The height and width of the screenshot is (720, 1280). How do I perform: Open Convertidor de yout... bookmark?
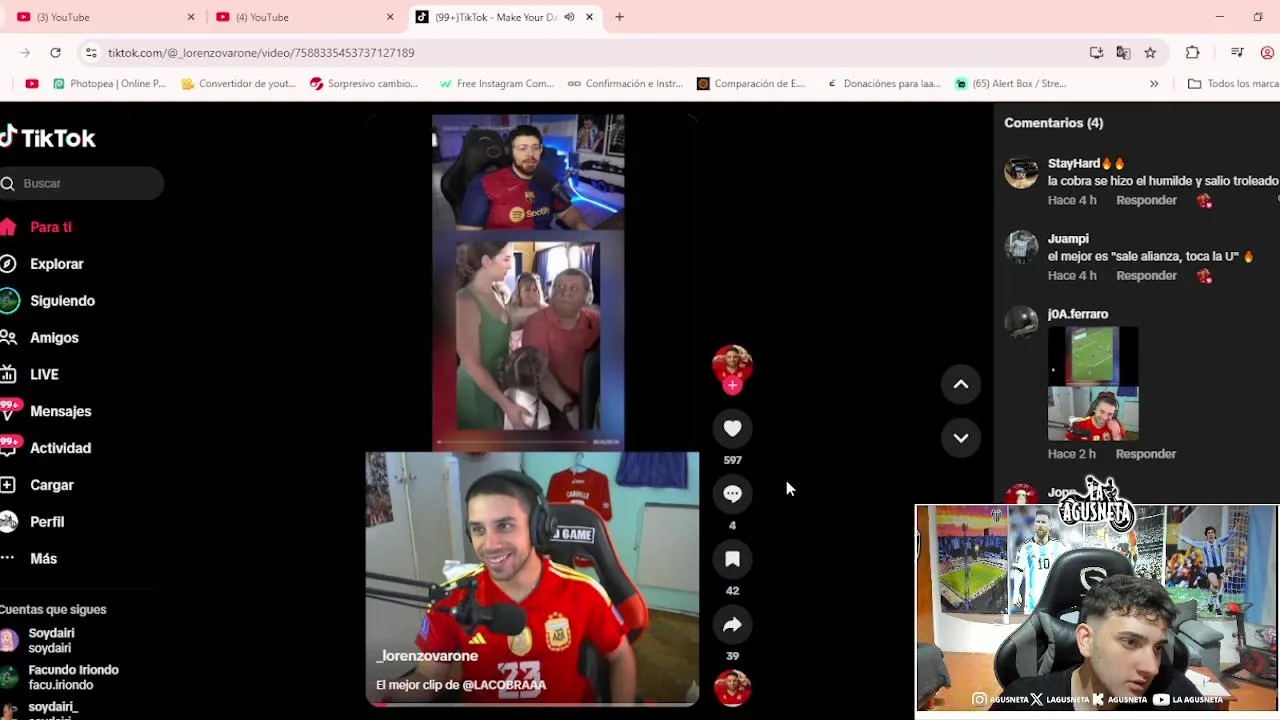[238, 84]
